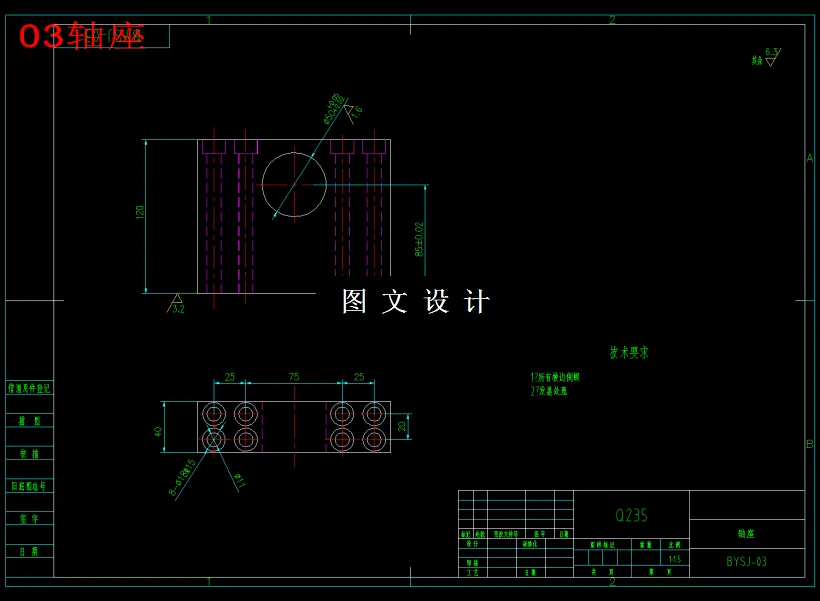Click the "120" height dimension
820x601 pixels.
140,212
